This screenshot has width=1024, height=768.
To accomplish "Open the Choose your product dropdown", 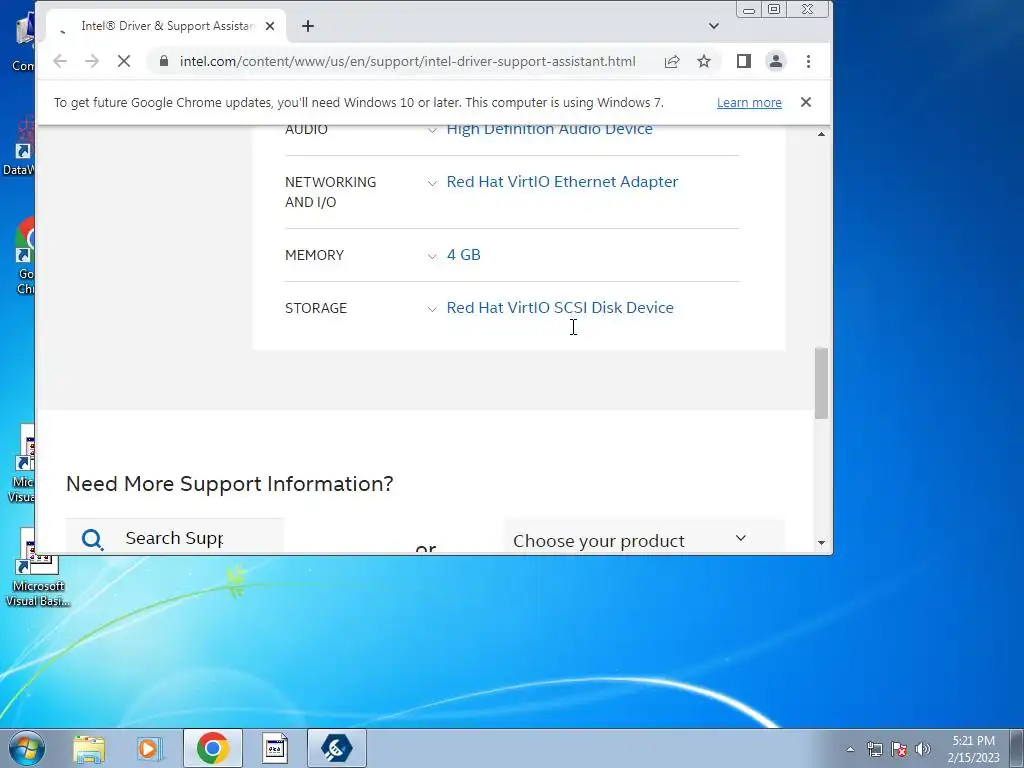I will [x=643, y=539].
